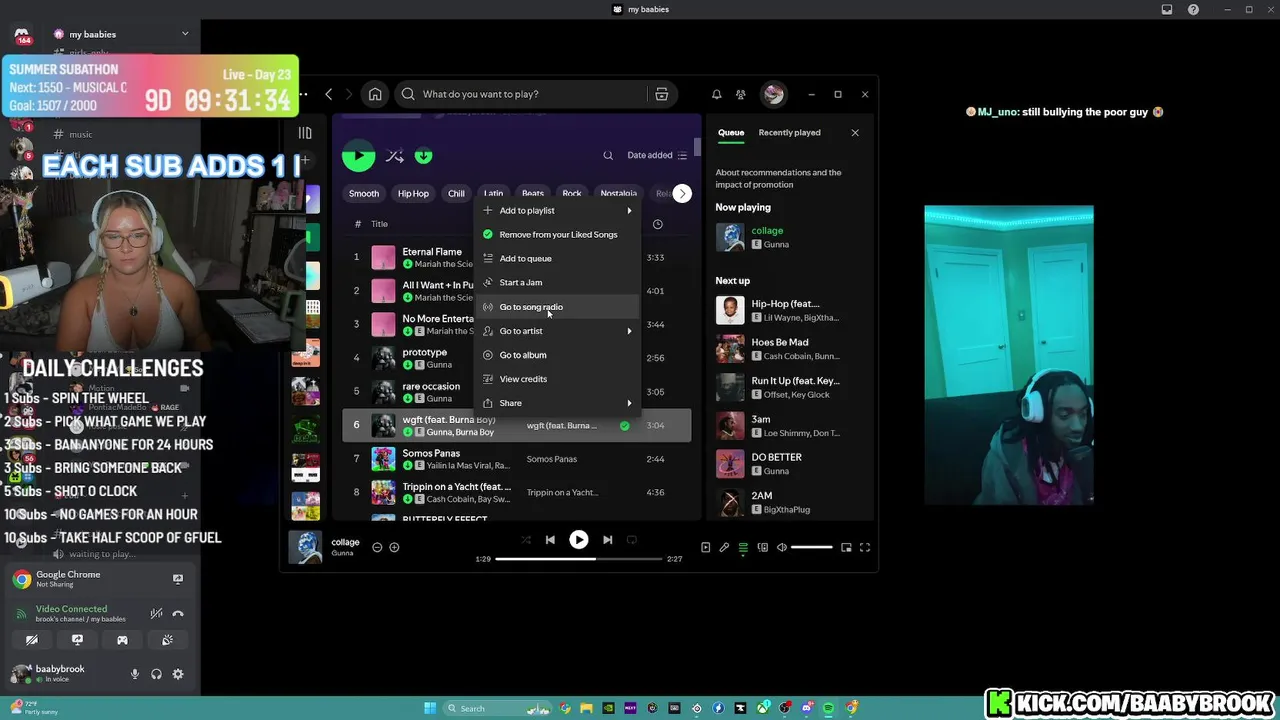Screen dimensions: 1280x720
Task: Choose View credits in context menu
Action: [x=557, y=379]
